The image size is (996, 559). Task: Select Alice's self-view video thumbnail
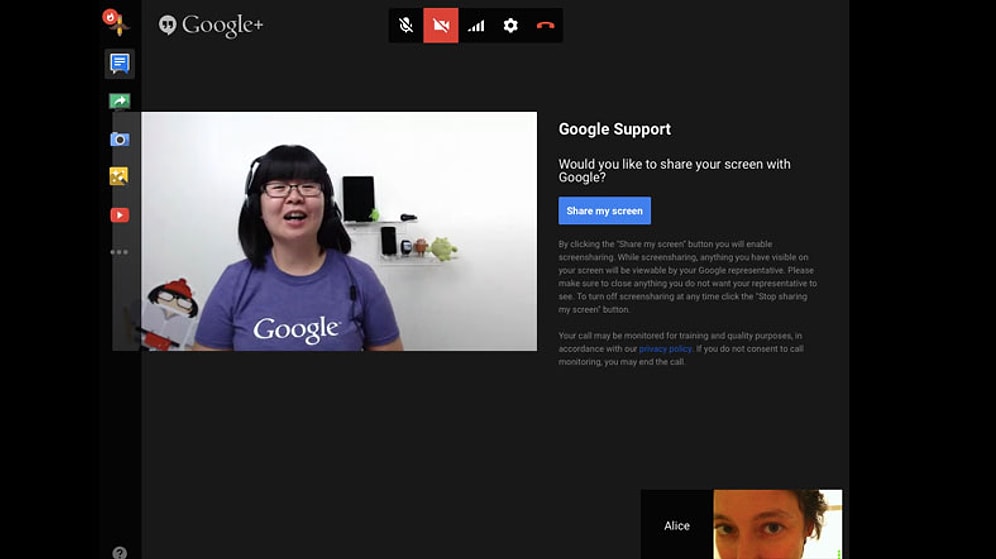[x=777, y=525]
